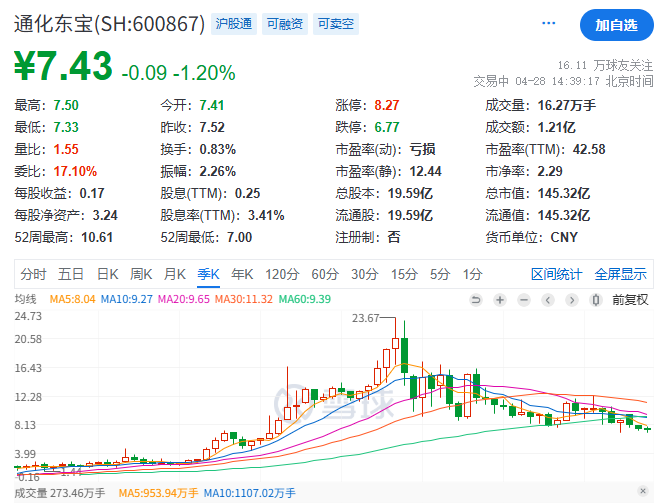Switch to the 年K tab

(x=242, y=274)
